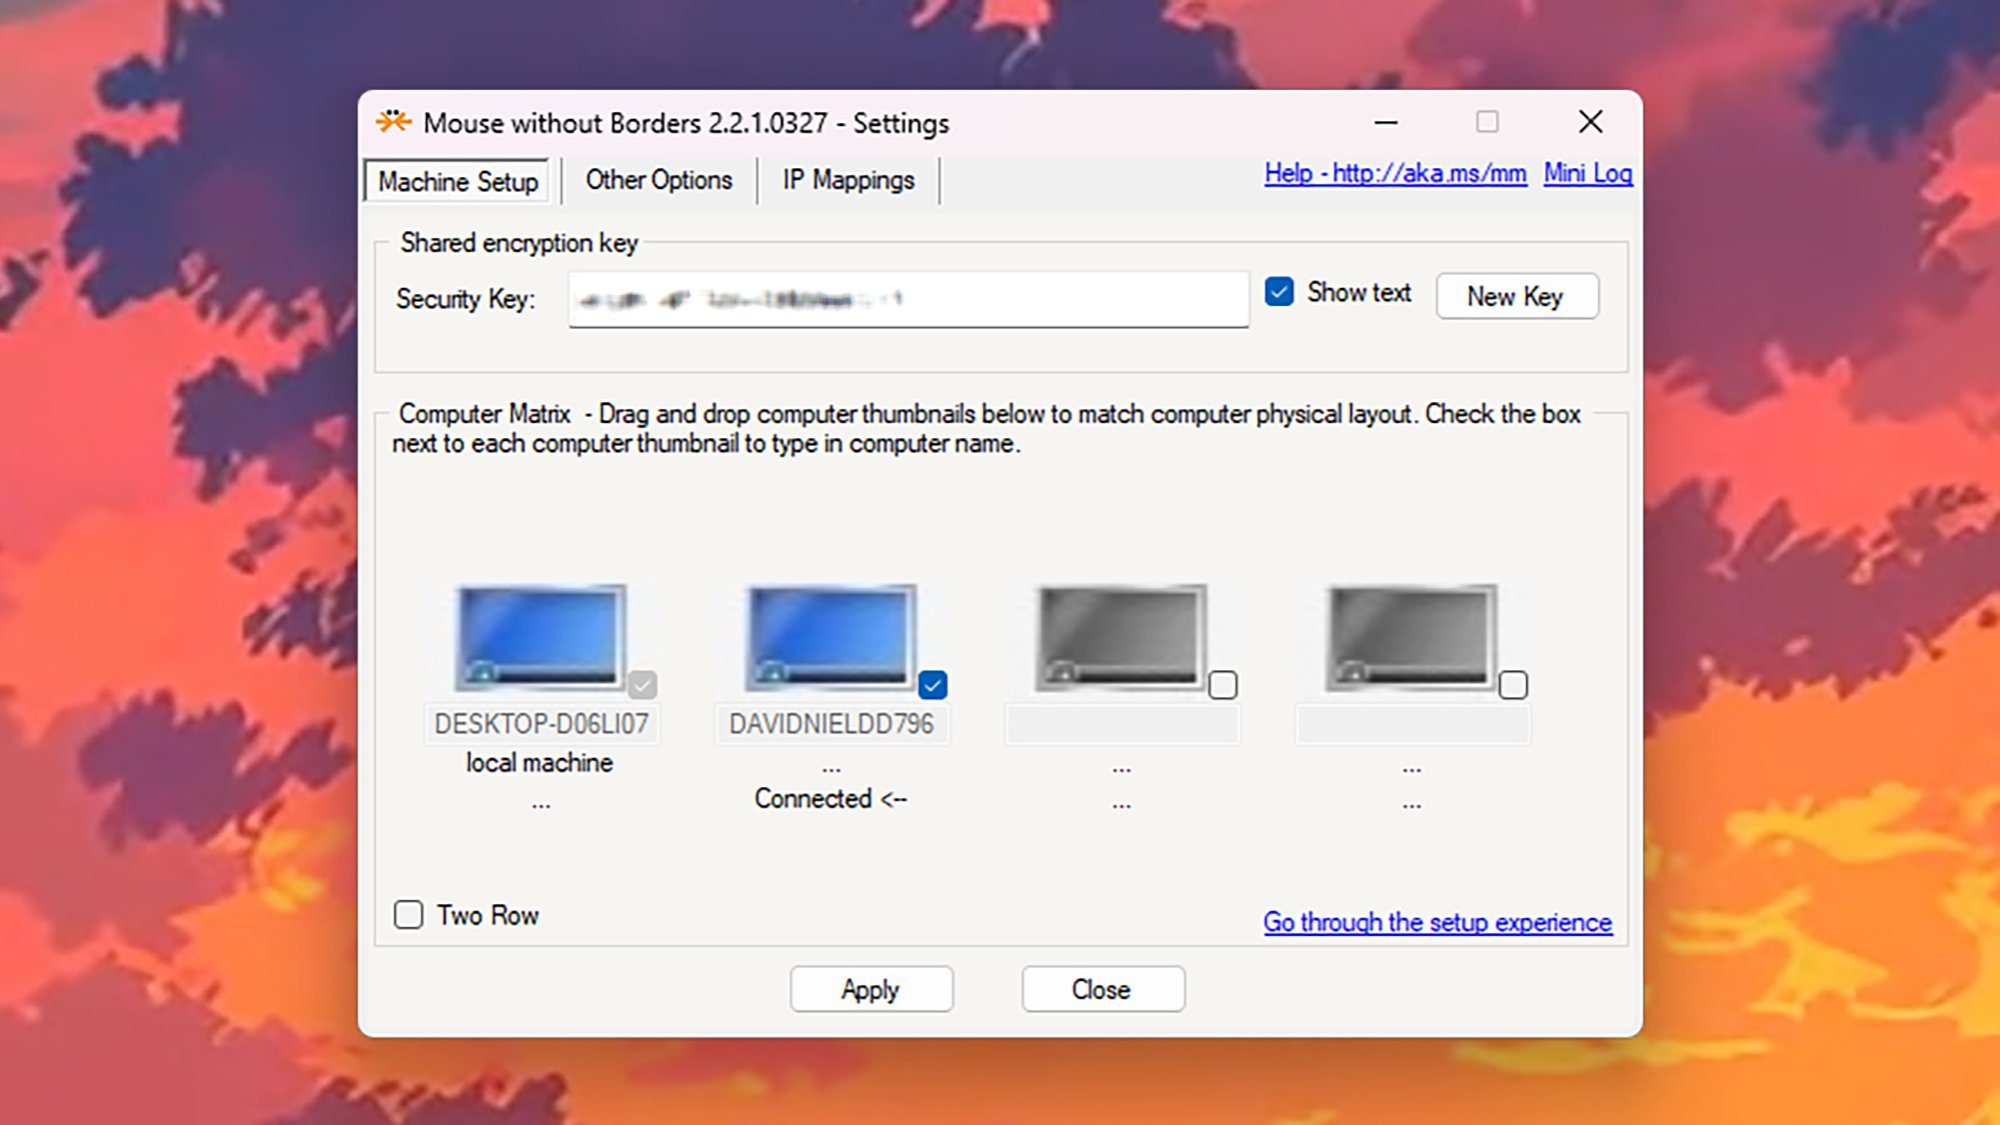Open the Help aka.ms/mm link
Screen dimensions: 2000x1125
[x=1395, y=173]
